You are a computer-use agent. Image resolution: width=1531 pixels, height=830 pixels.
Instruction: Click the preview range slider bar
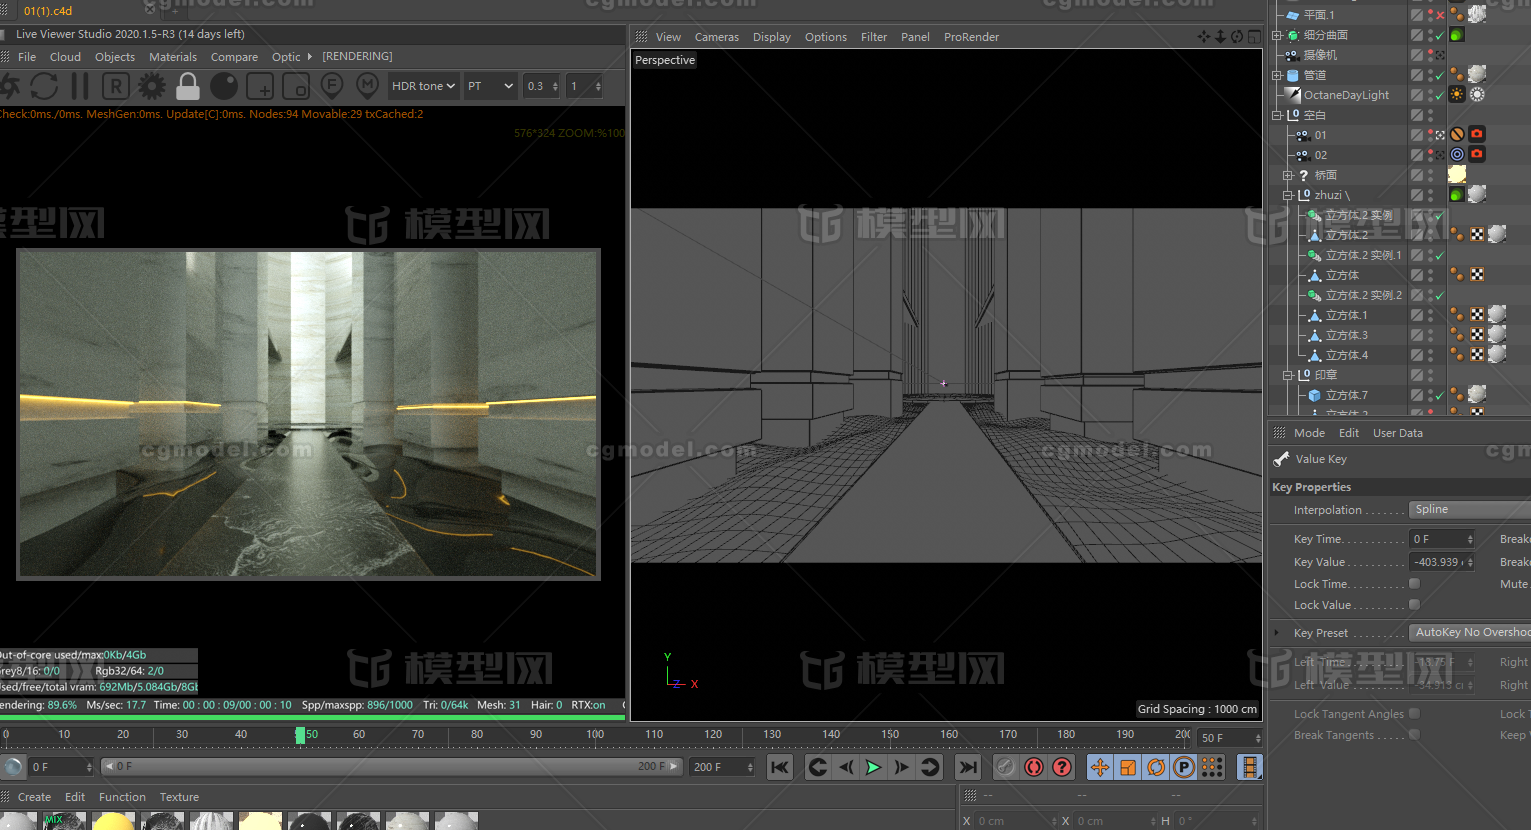tap(392, 767)
